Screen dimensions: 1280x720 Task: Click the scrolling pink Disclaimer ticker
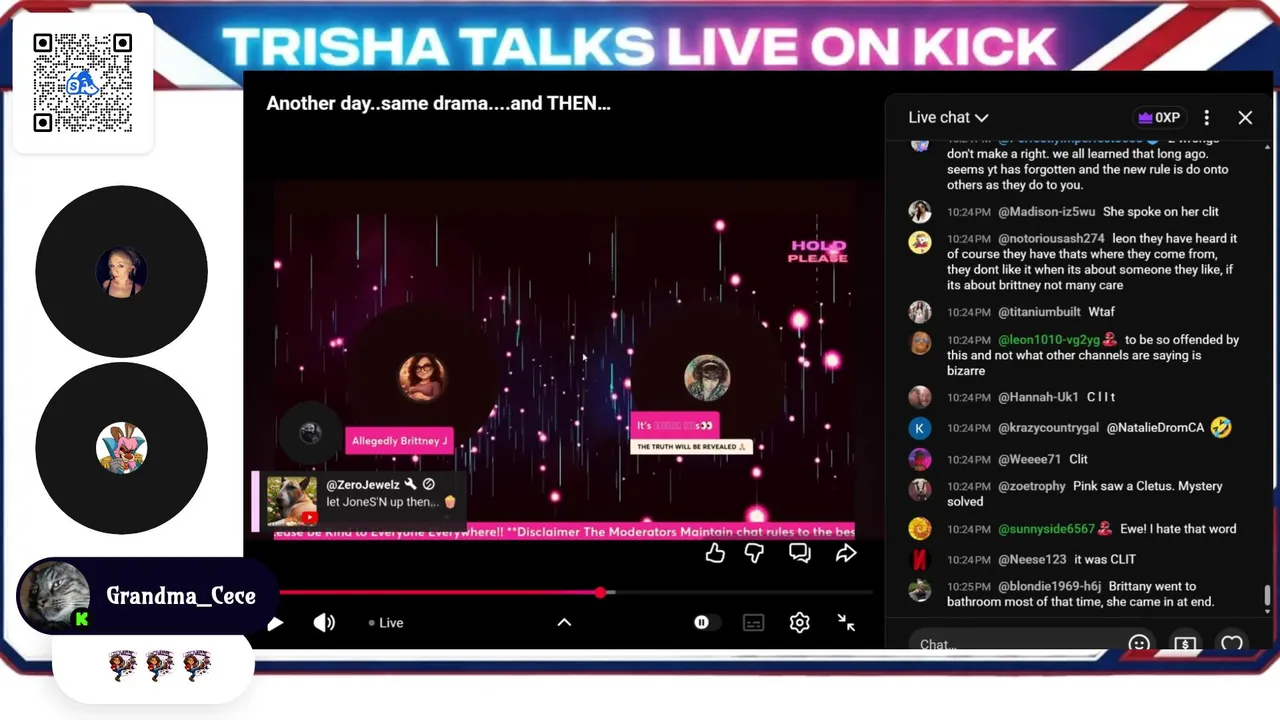coord(564,533)
